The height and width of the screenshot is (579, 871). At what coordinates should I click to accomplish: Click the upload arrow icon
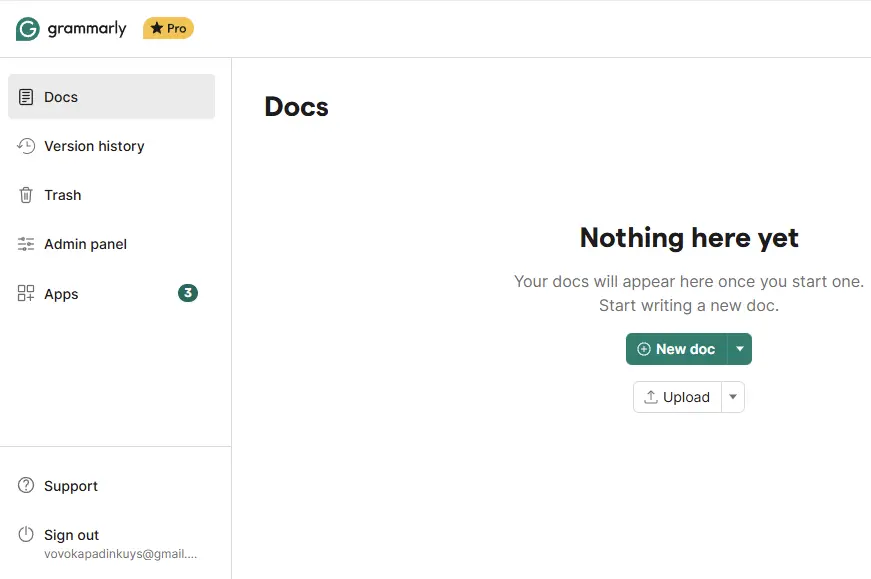(x=650, y=397)
